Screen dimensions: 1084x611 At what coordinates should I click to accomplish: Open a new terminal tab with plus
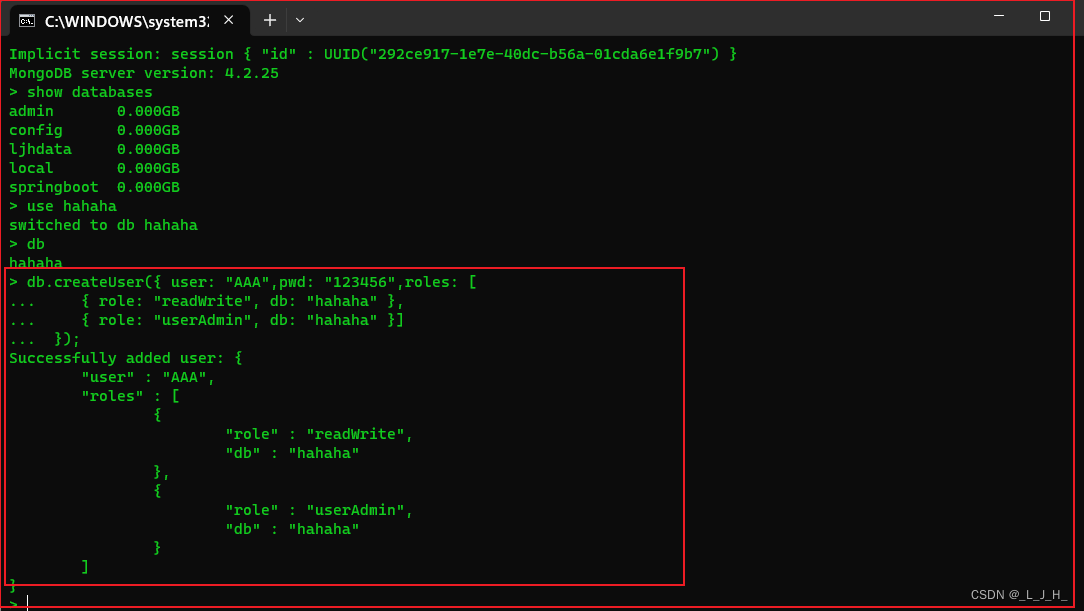[270, 21]
